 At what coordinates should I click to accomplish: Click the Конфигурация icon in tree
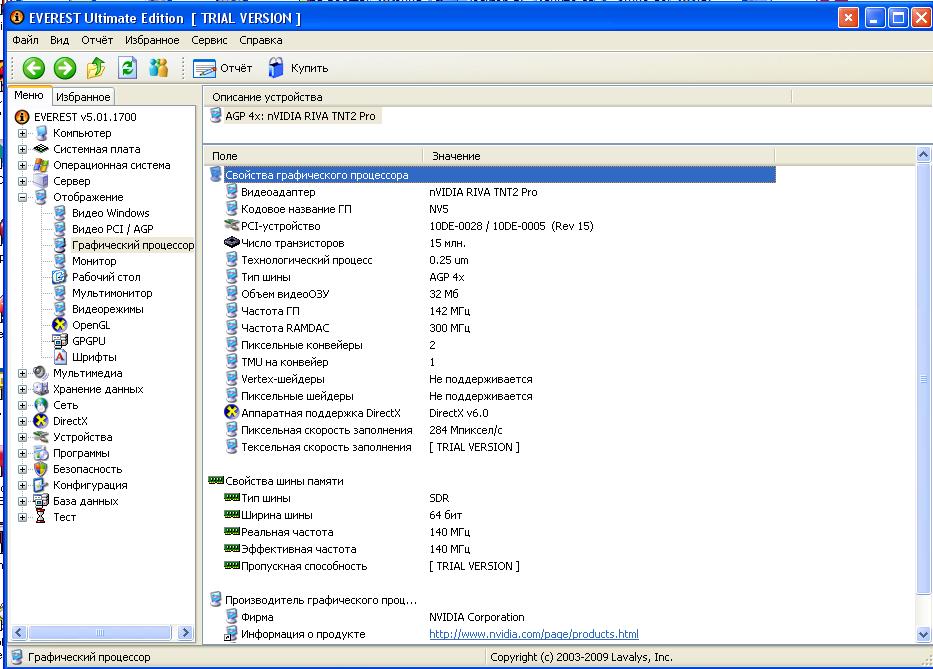(x=40, y=485)
